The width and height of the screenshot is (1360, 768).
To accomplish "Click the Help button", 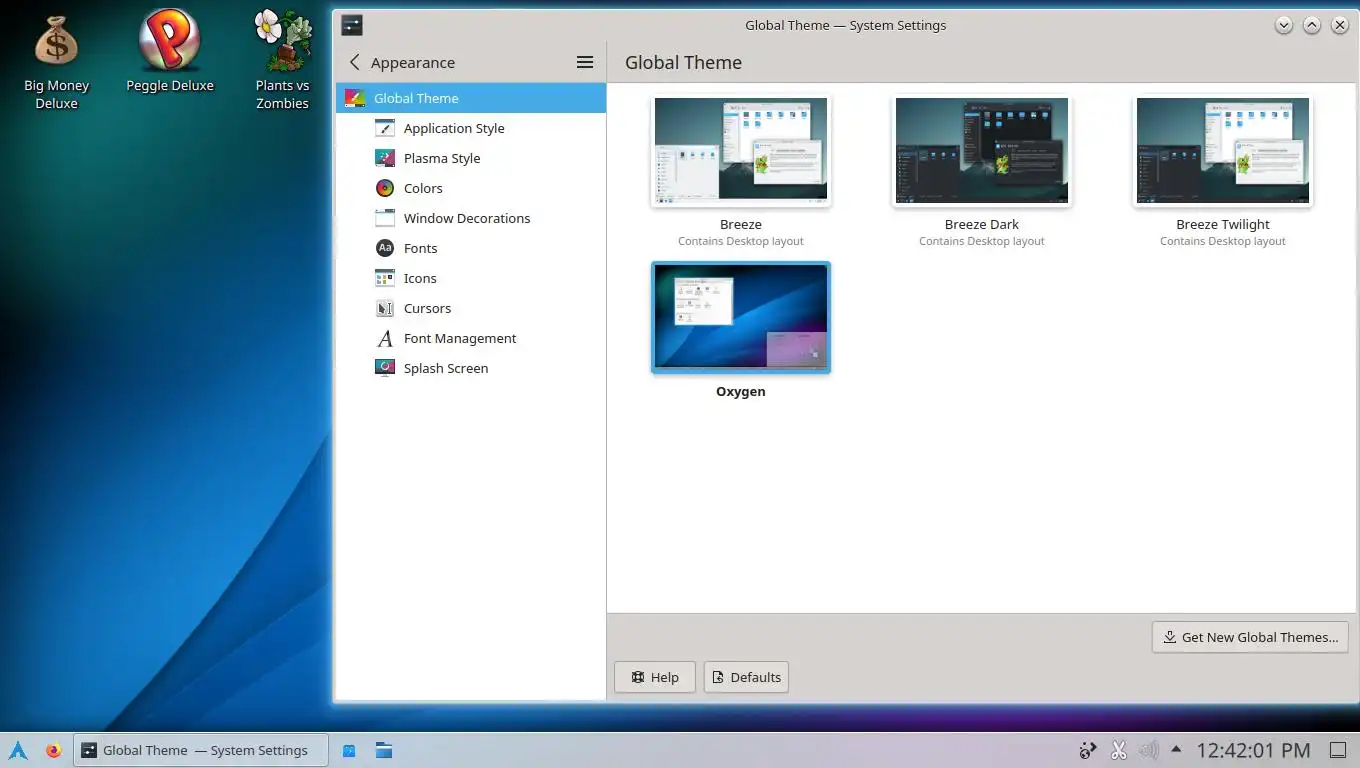I will tap(655, 677).
